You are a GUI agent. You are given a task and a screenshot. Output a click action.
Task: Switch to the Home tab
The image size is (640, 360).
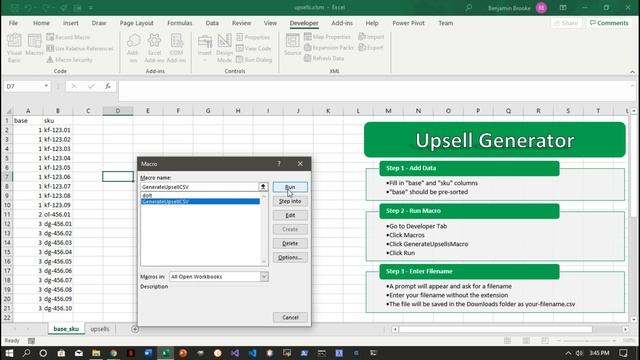tap(41, 23)
